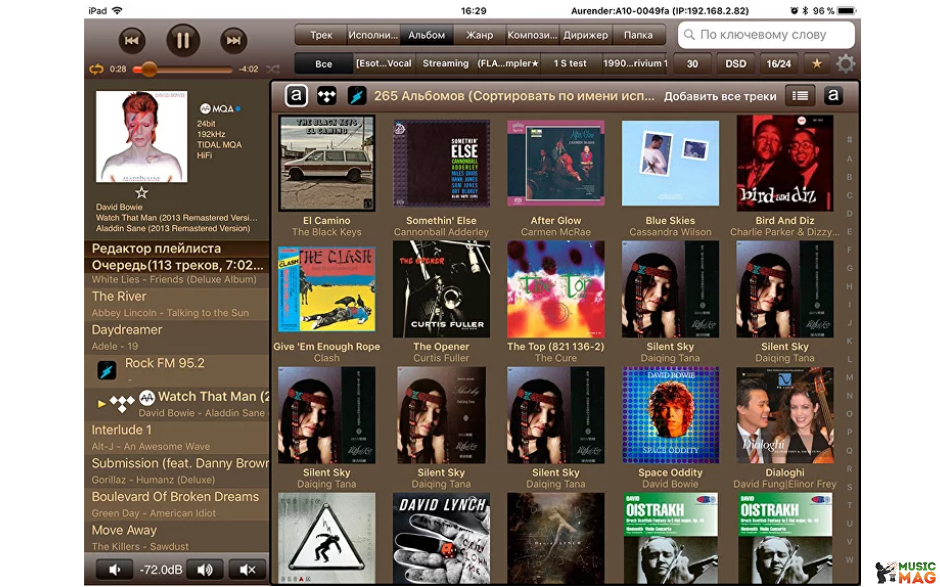Choose the (FLA...mpler★ filter
This screenshot has height=587, width=940.
point(508,64)
